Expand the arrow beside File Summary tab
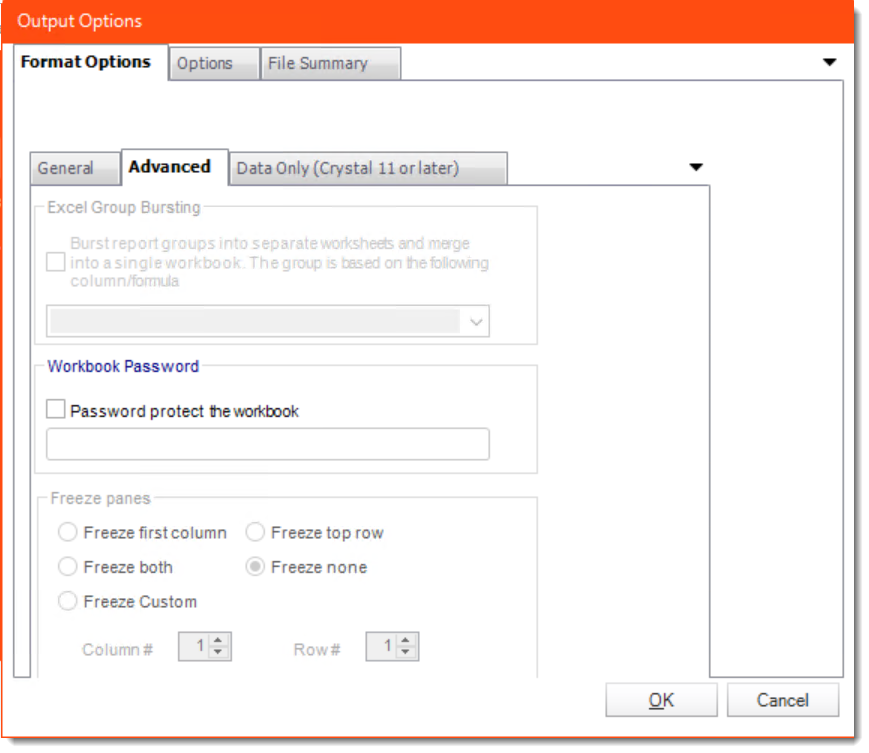This screenshot has height=753, width=869. 829,61
